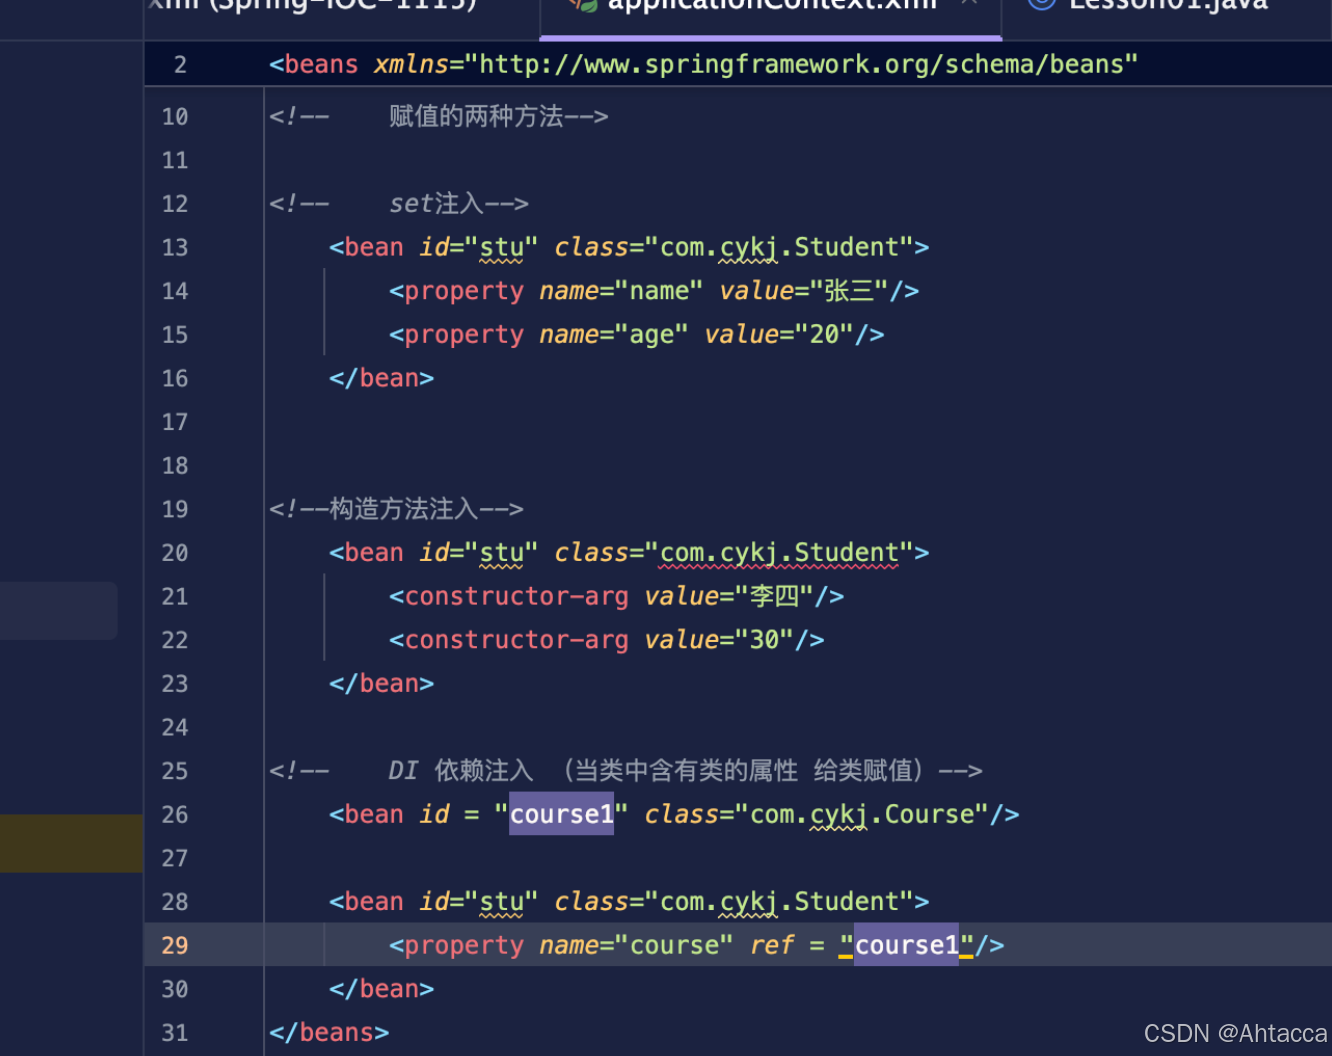The width and height of the screenshot is (1332, 1056).
Task: Click the ref attribute keyword on line 29
Action: 772,946
